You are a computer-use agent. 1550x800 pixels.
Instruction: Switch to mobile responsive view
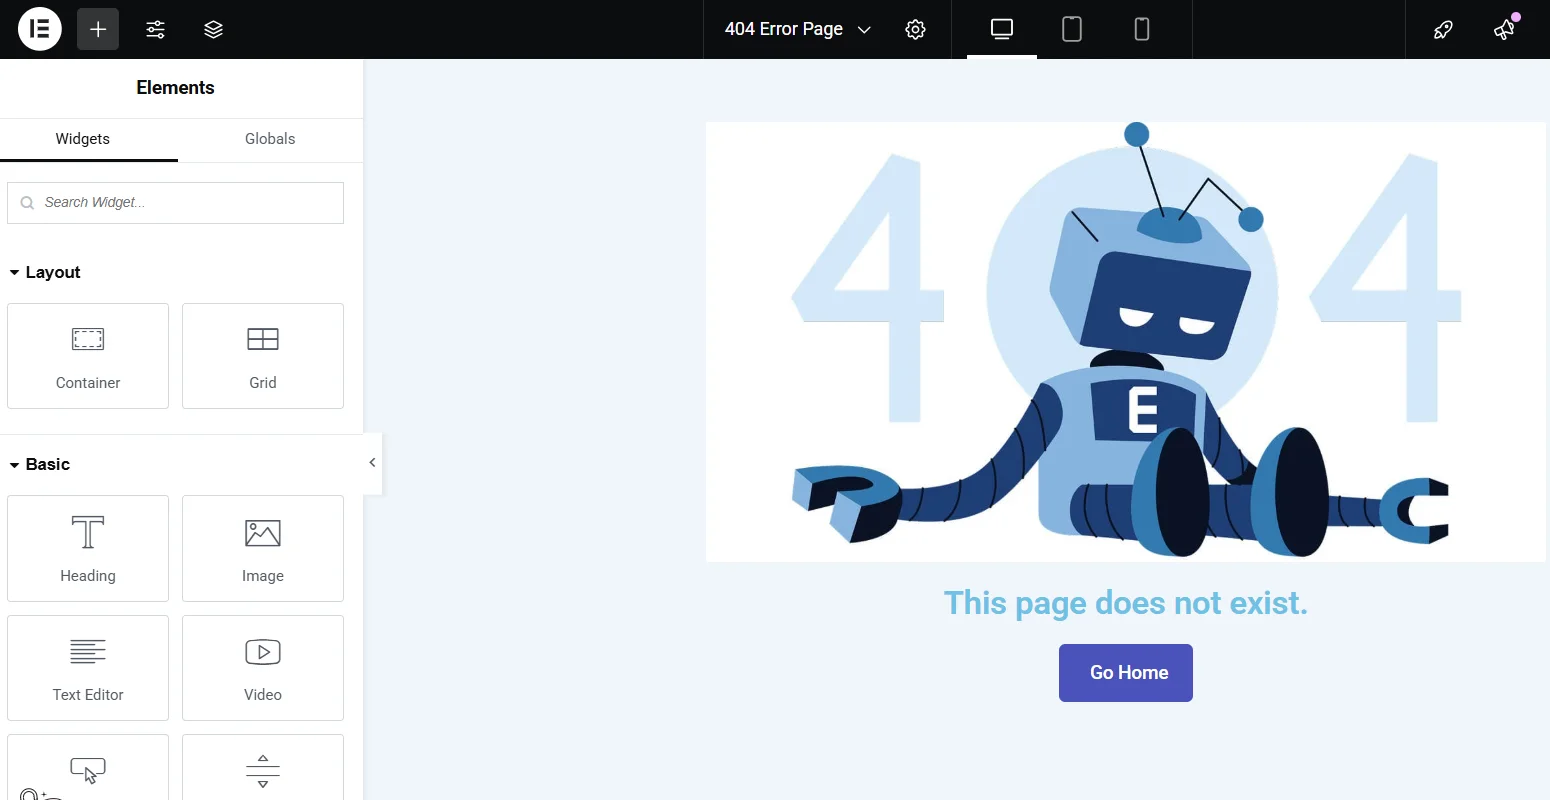[1142, 29]
